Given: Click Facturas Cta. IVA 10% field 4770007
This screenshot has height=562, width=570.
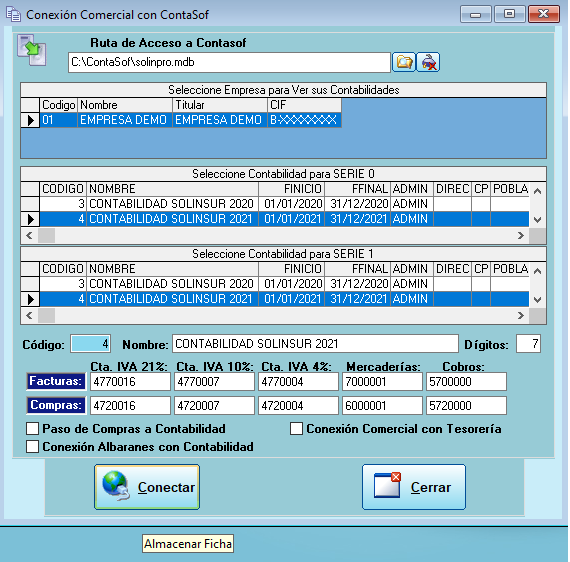Looking at the screenshot, I should pos(214,382).
